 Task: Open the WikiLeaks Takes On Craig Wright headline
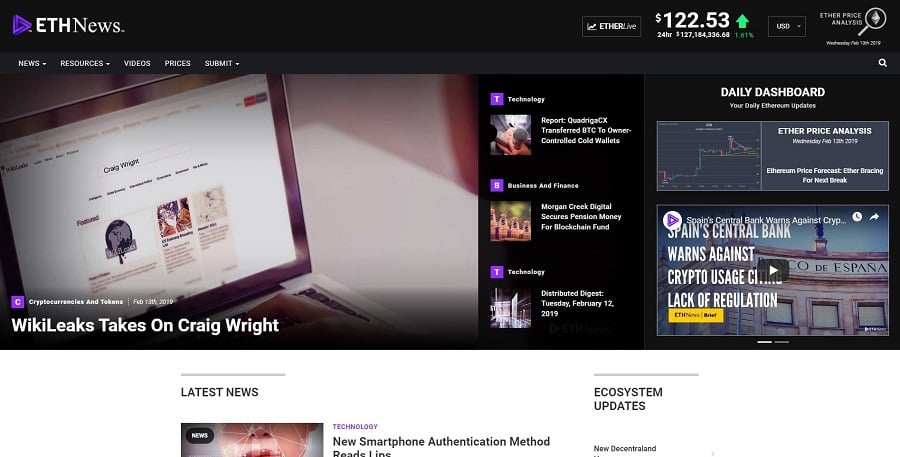pyautogui.click(x=145, y=325)
